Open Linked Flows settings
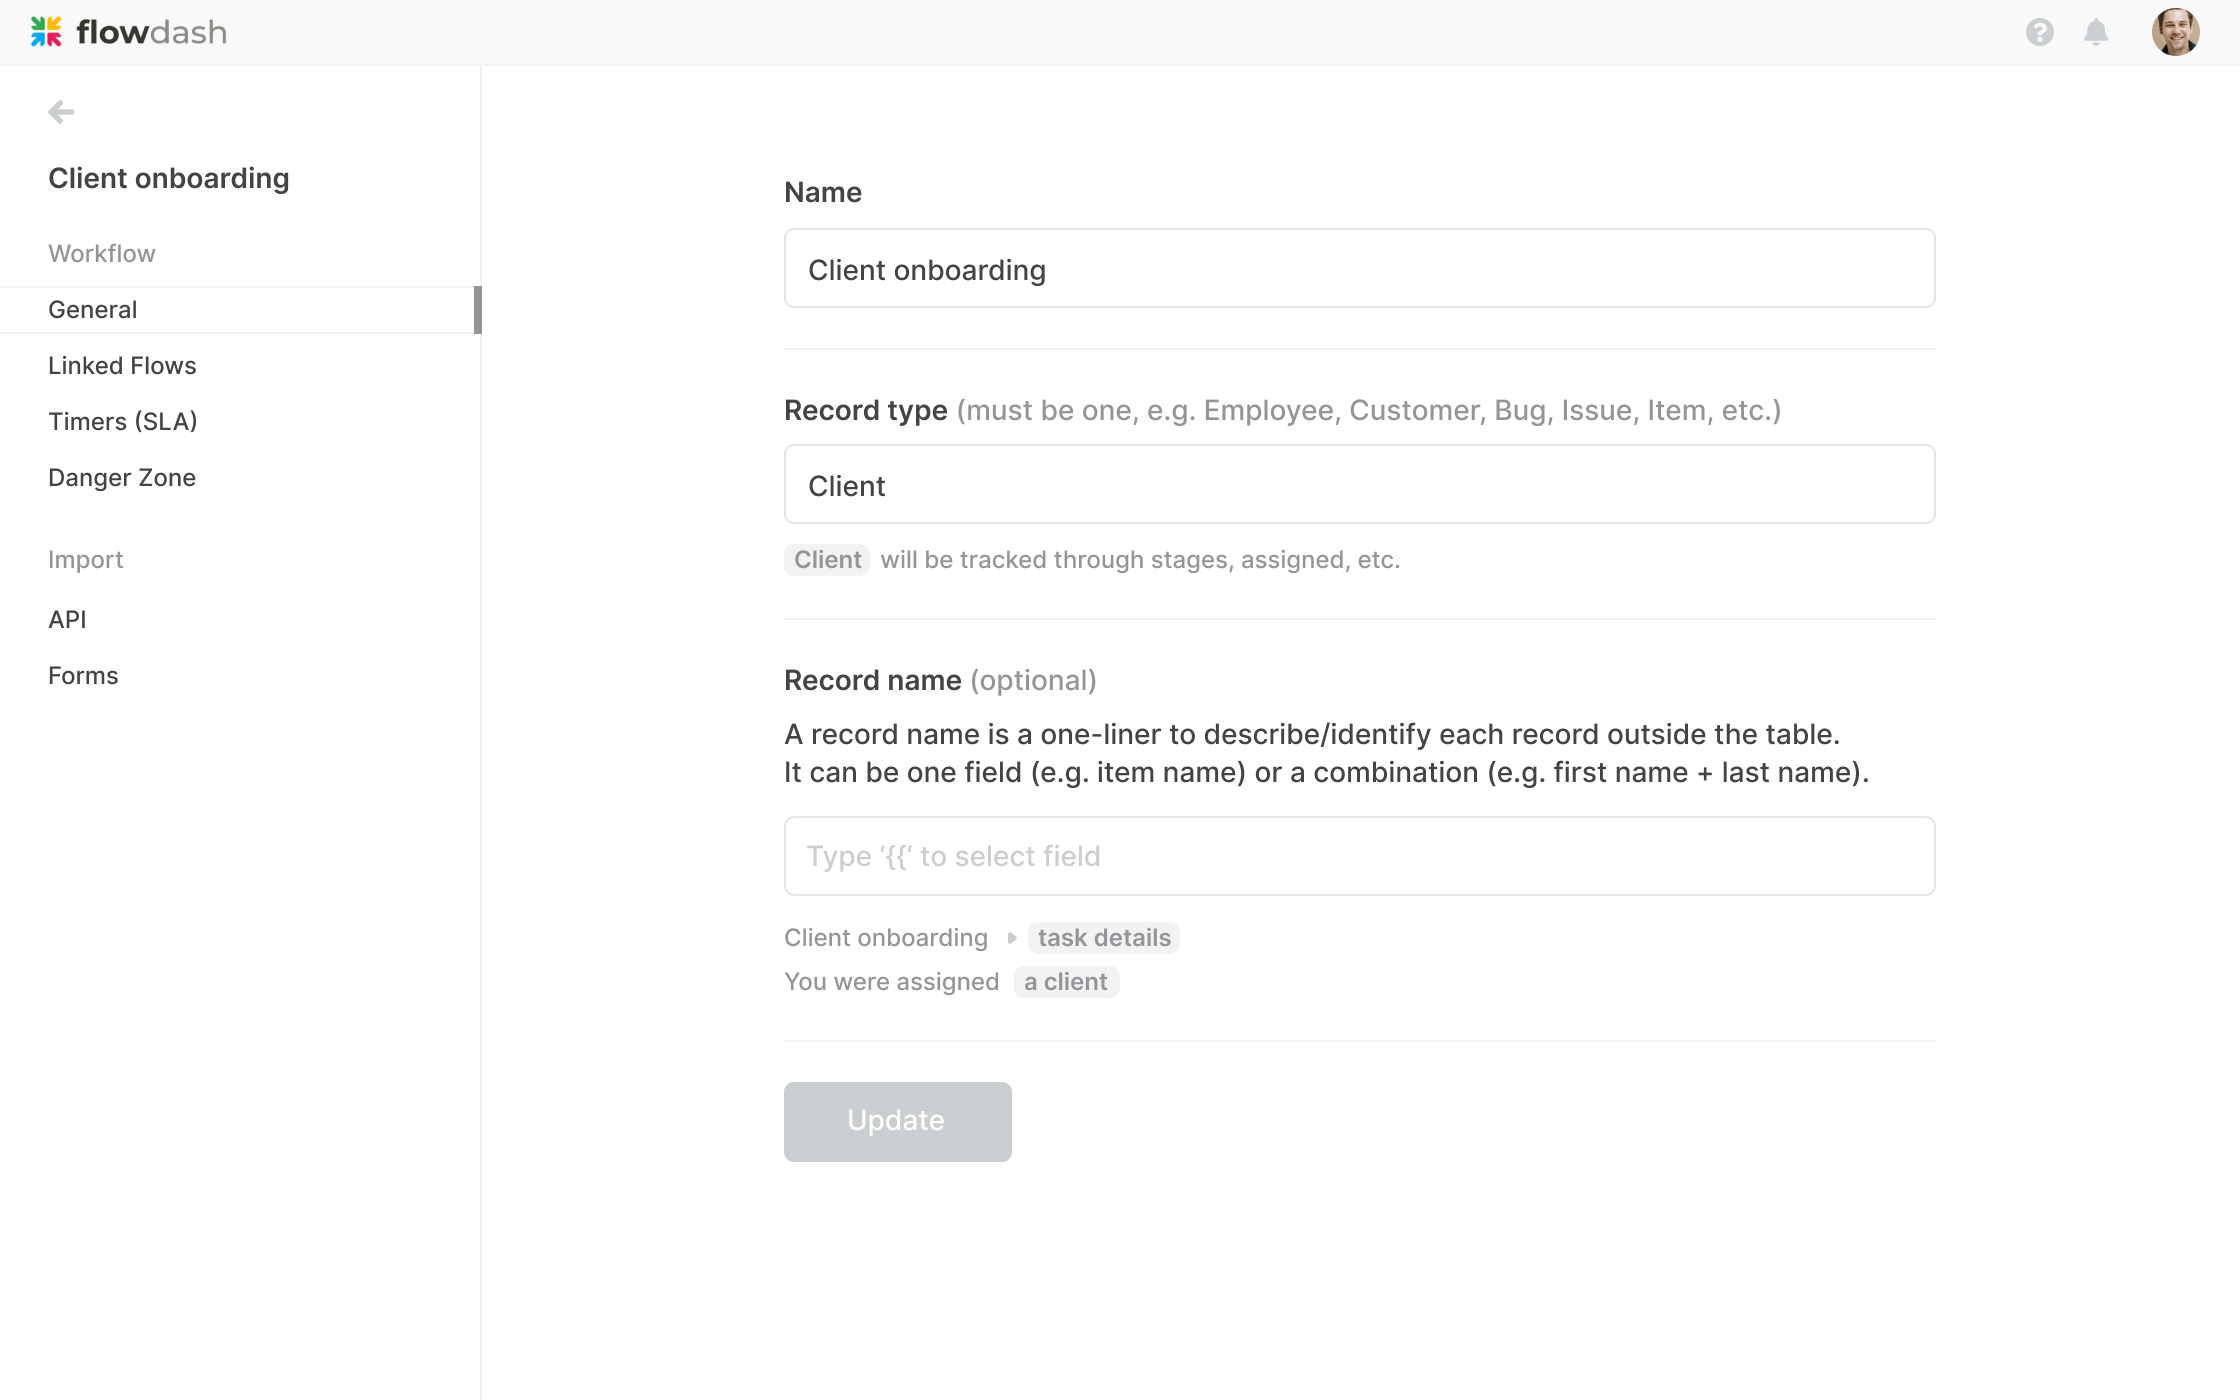This screenshot has height=1400, width=2240. coord(122,366)
